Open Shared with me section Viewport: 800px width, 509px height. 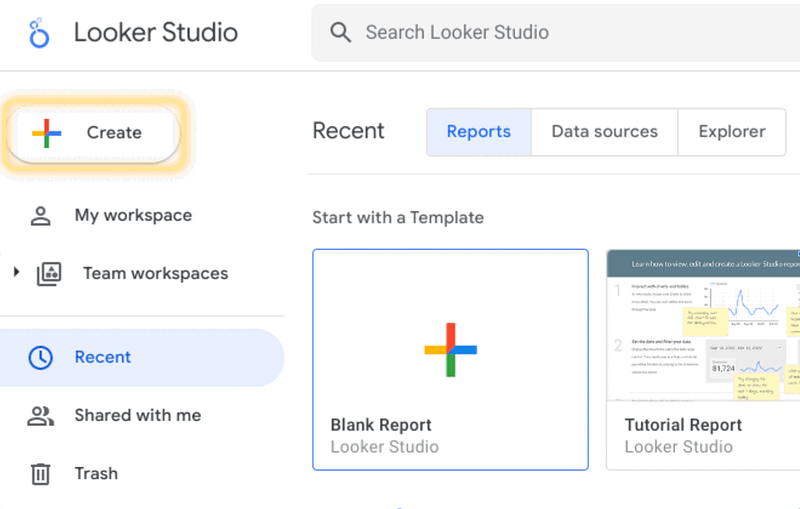[138, 415]
